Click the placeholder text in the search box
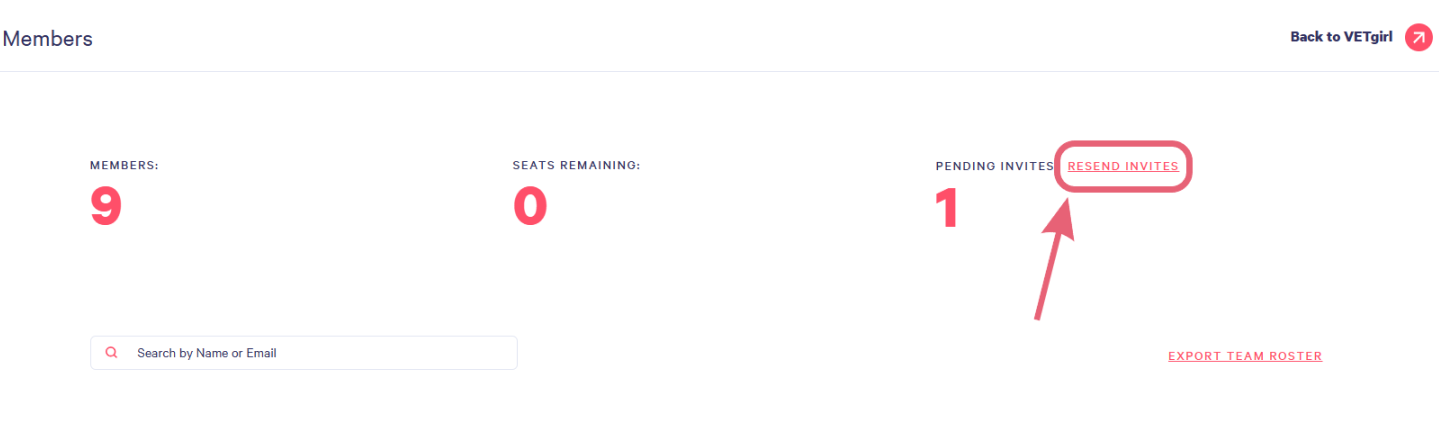The height and width of the screenshot is (445, 1439). (206, 353)
